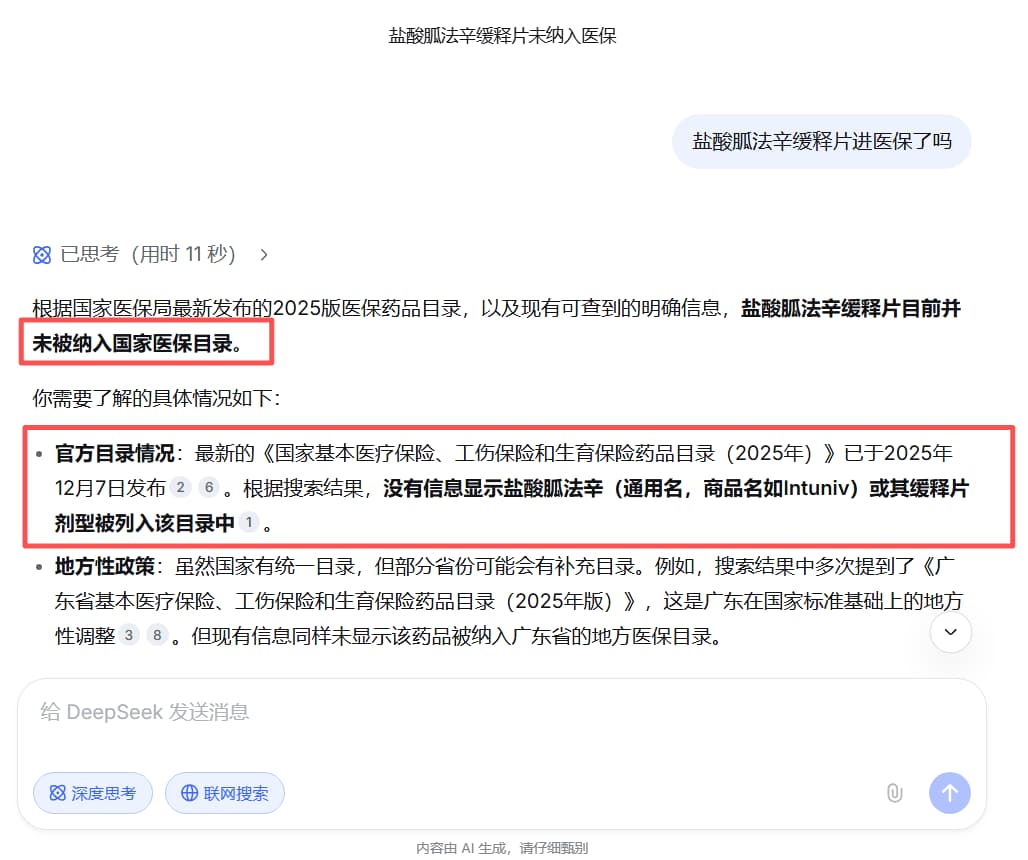Attach a file using the paperclip icon
The width and height of the screenshot is (1028, 860).
pyautogui.click(x=895, y=792)
